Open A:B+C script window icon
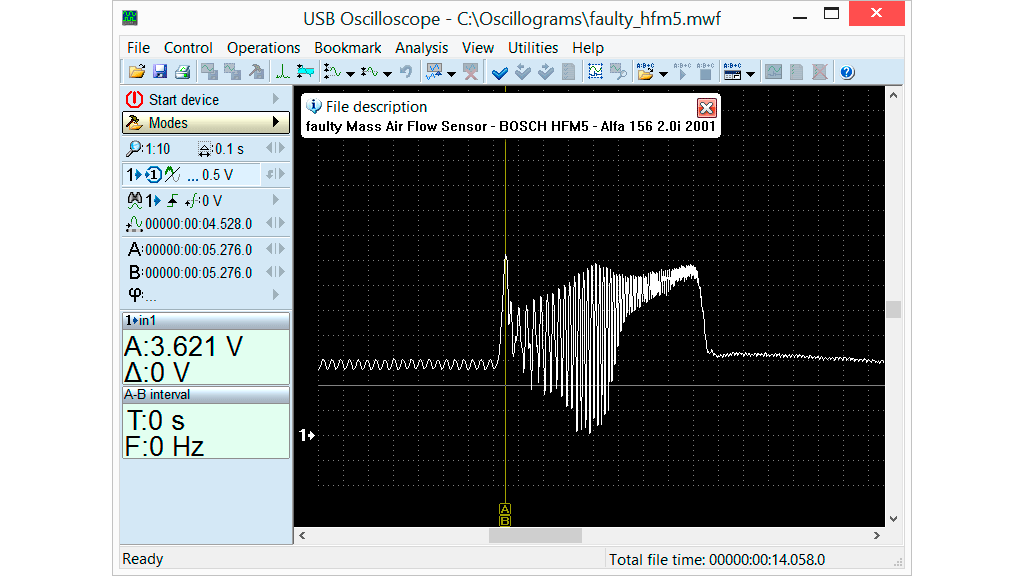Viewport: 1024px width, 576px height. tap(732, 72)
